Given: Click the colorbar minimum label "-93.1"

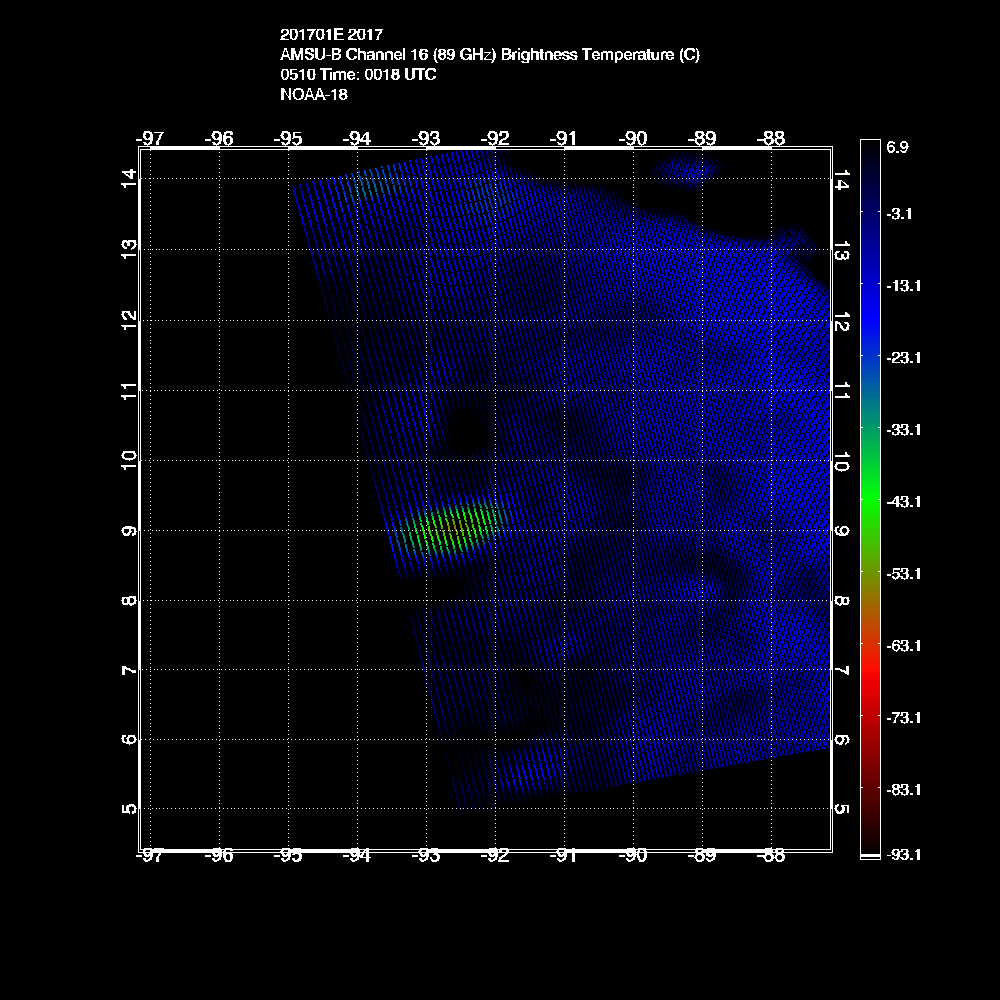Looking at the screenshot, I should tap(904, 855).
